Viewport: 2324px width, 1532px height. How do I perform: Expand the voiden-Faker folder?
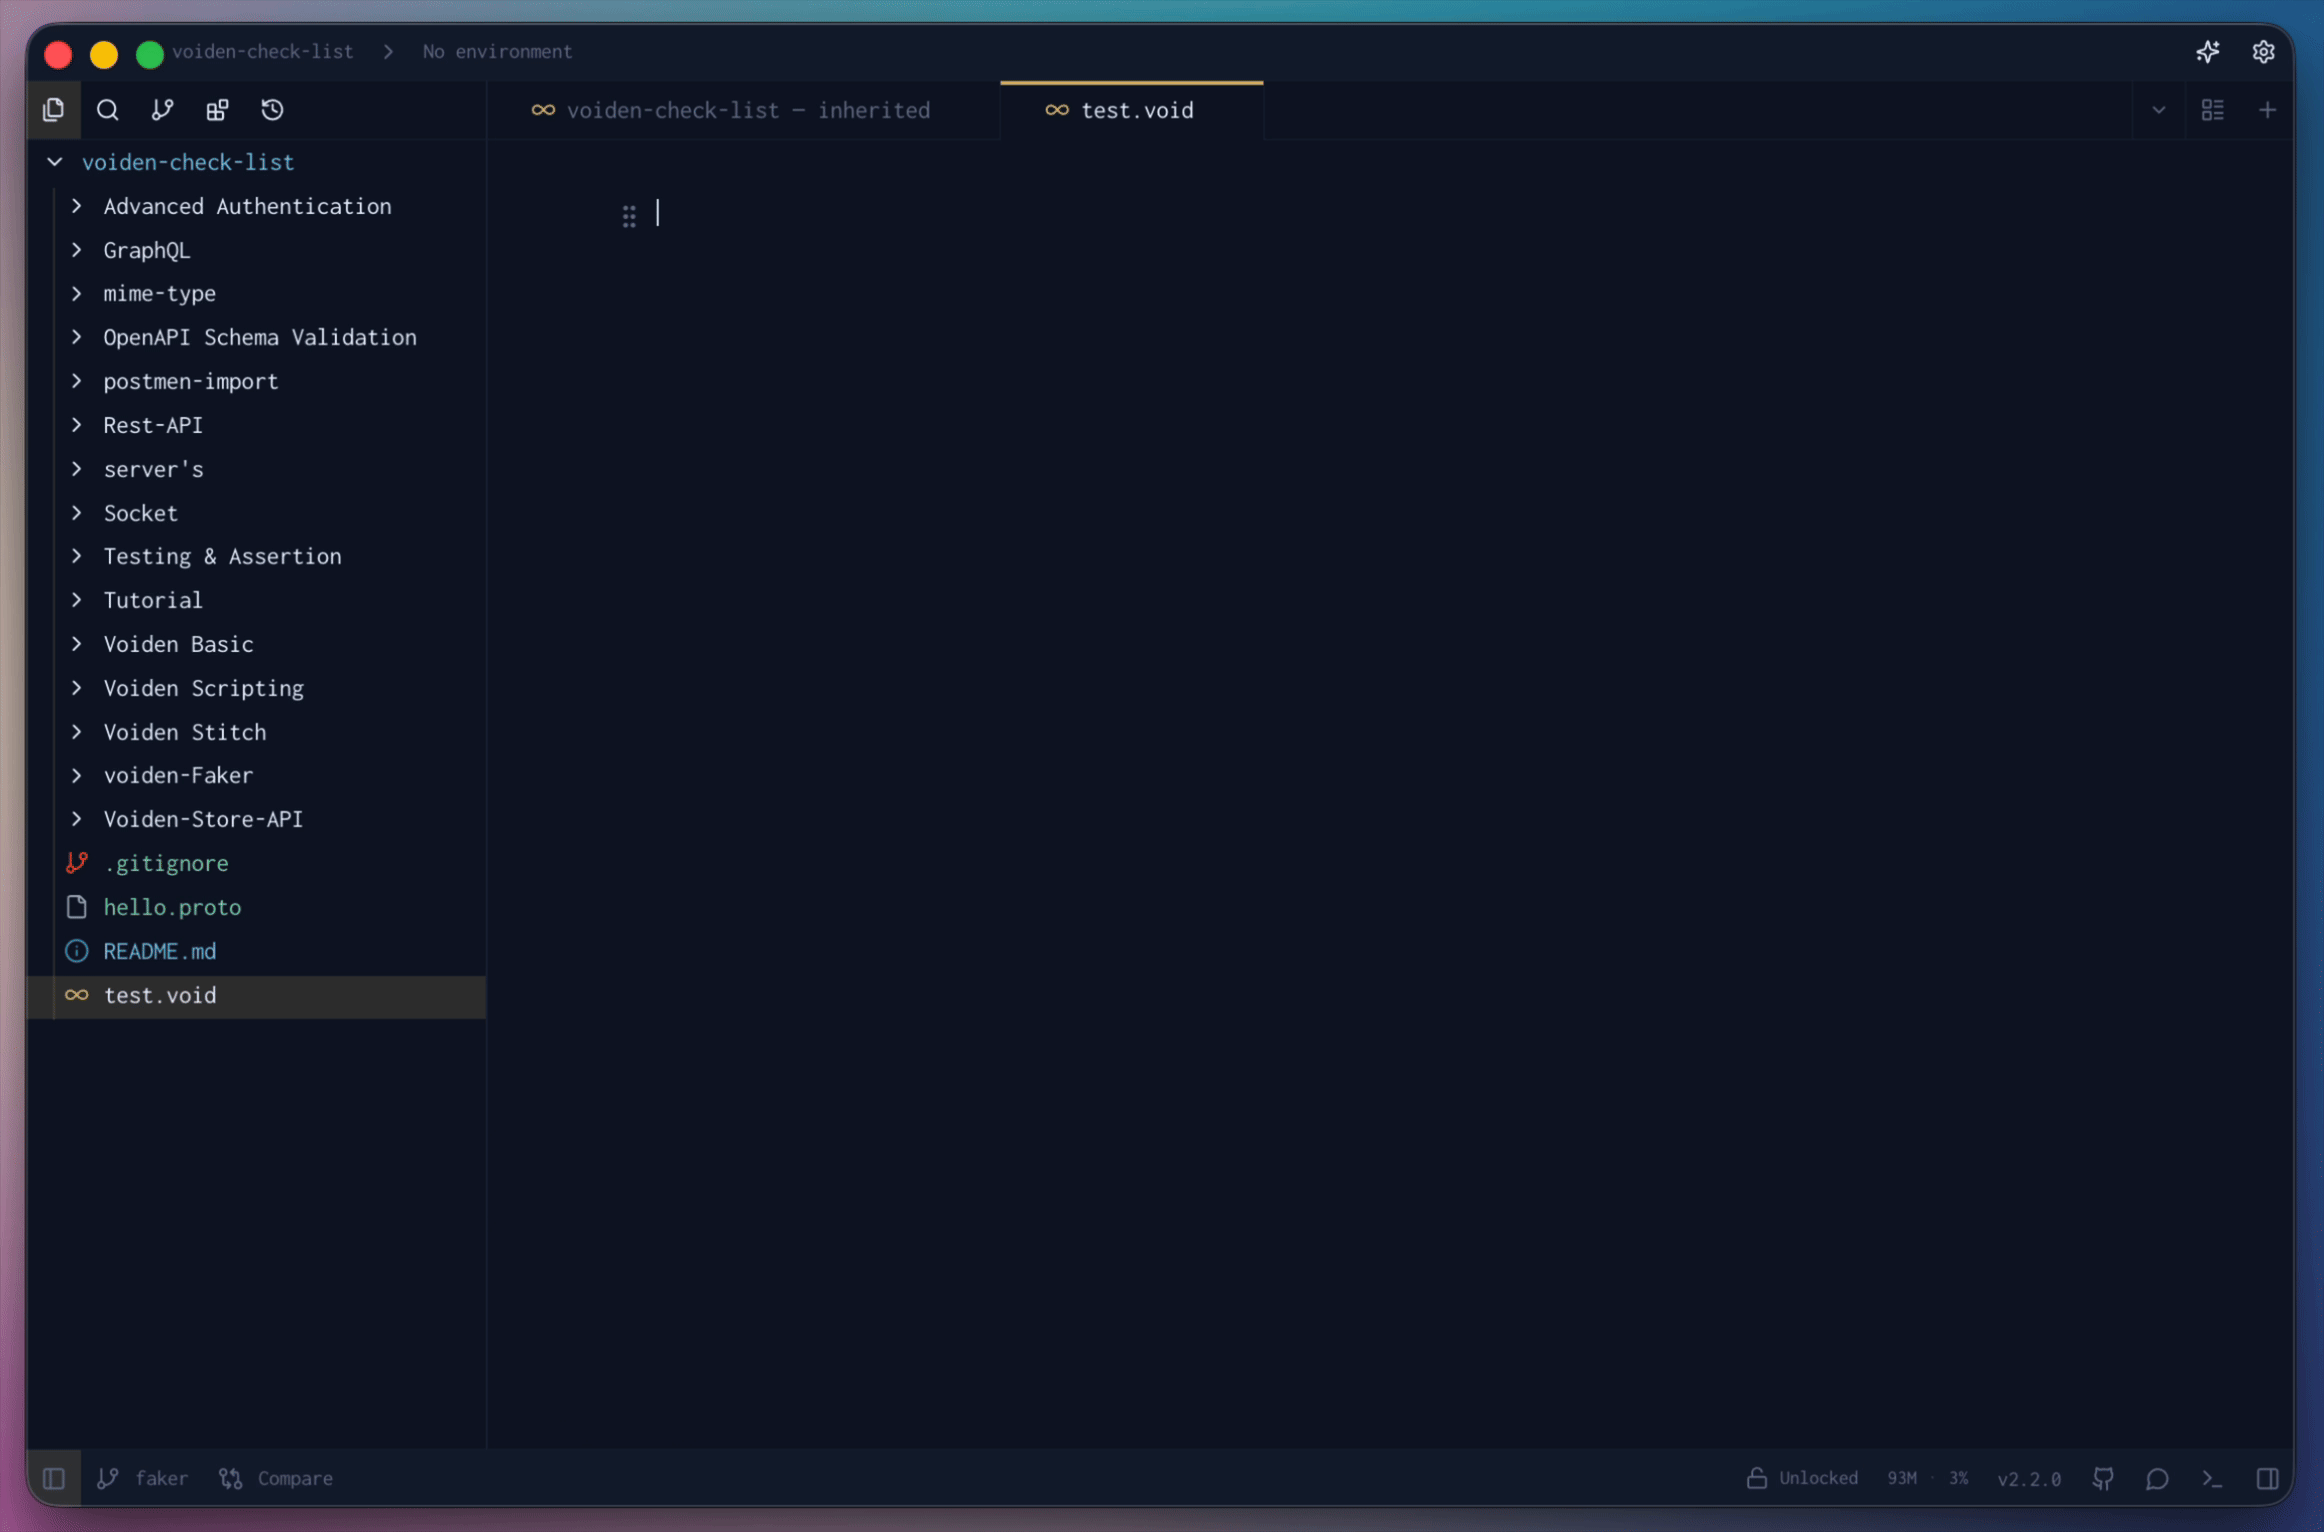[x=258, y=775]
